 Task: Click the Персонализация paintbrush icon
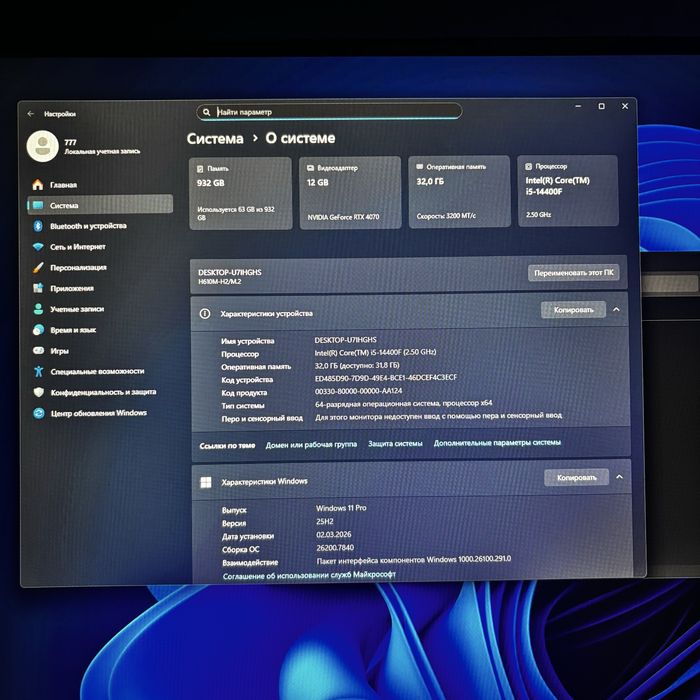click(x=38, y=267)
